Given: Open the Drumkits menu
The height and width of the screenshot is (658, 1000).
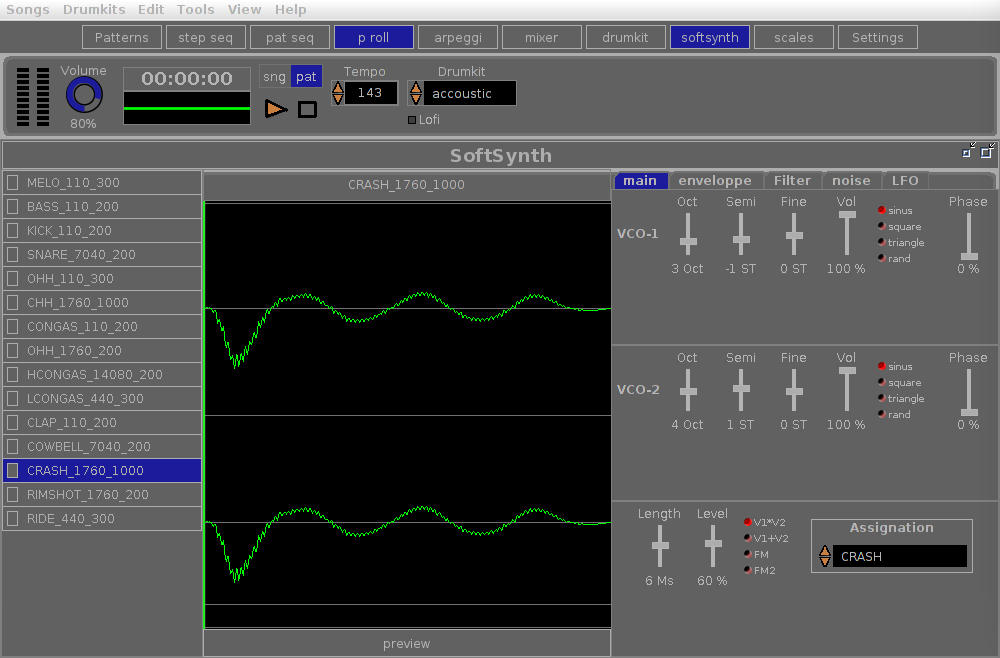Looking at the screenshot, I should tap(94, 10).
